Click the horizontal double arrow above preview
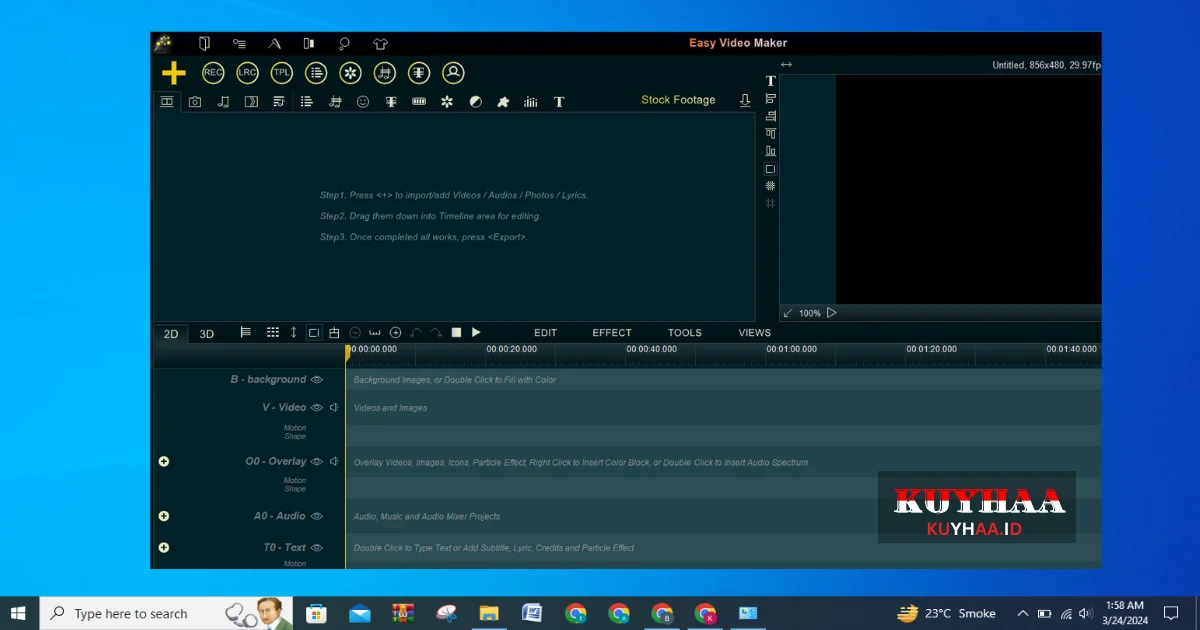Screen dimensions: 1200x630 point(786,65)
